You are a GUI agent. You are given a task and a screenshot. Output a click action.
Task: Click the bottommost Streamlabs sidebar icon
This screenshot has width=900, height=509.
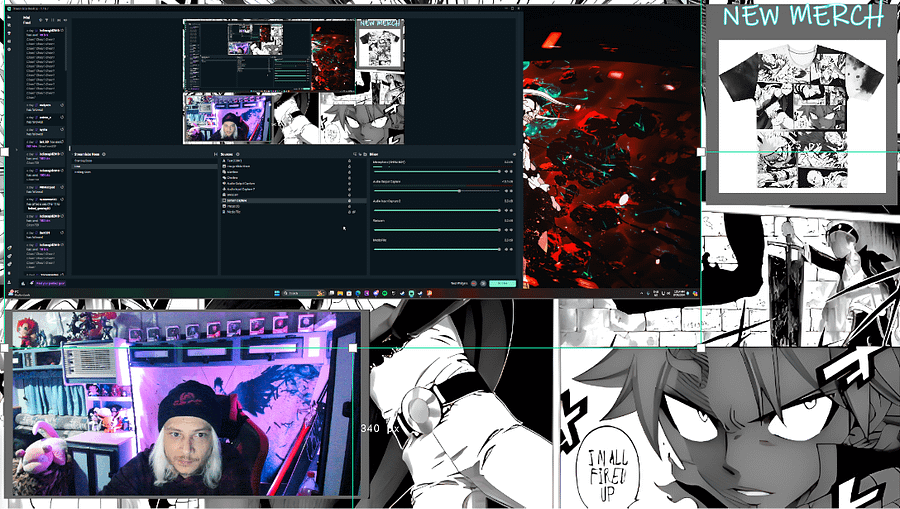click(x=9, y=282)
